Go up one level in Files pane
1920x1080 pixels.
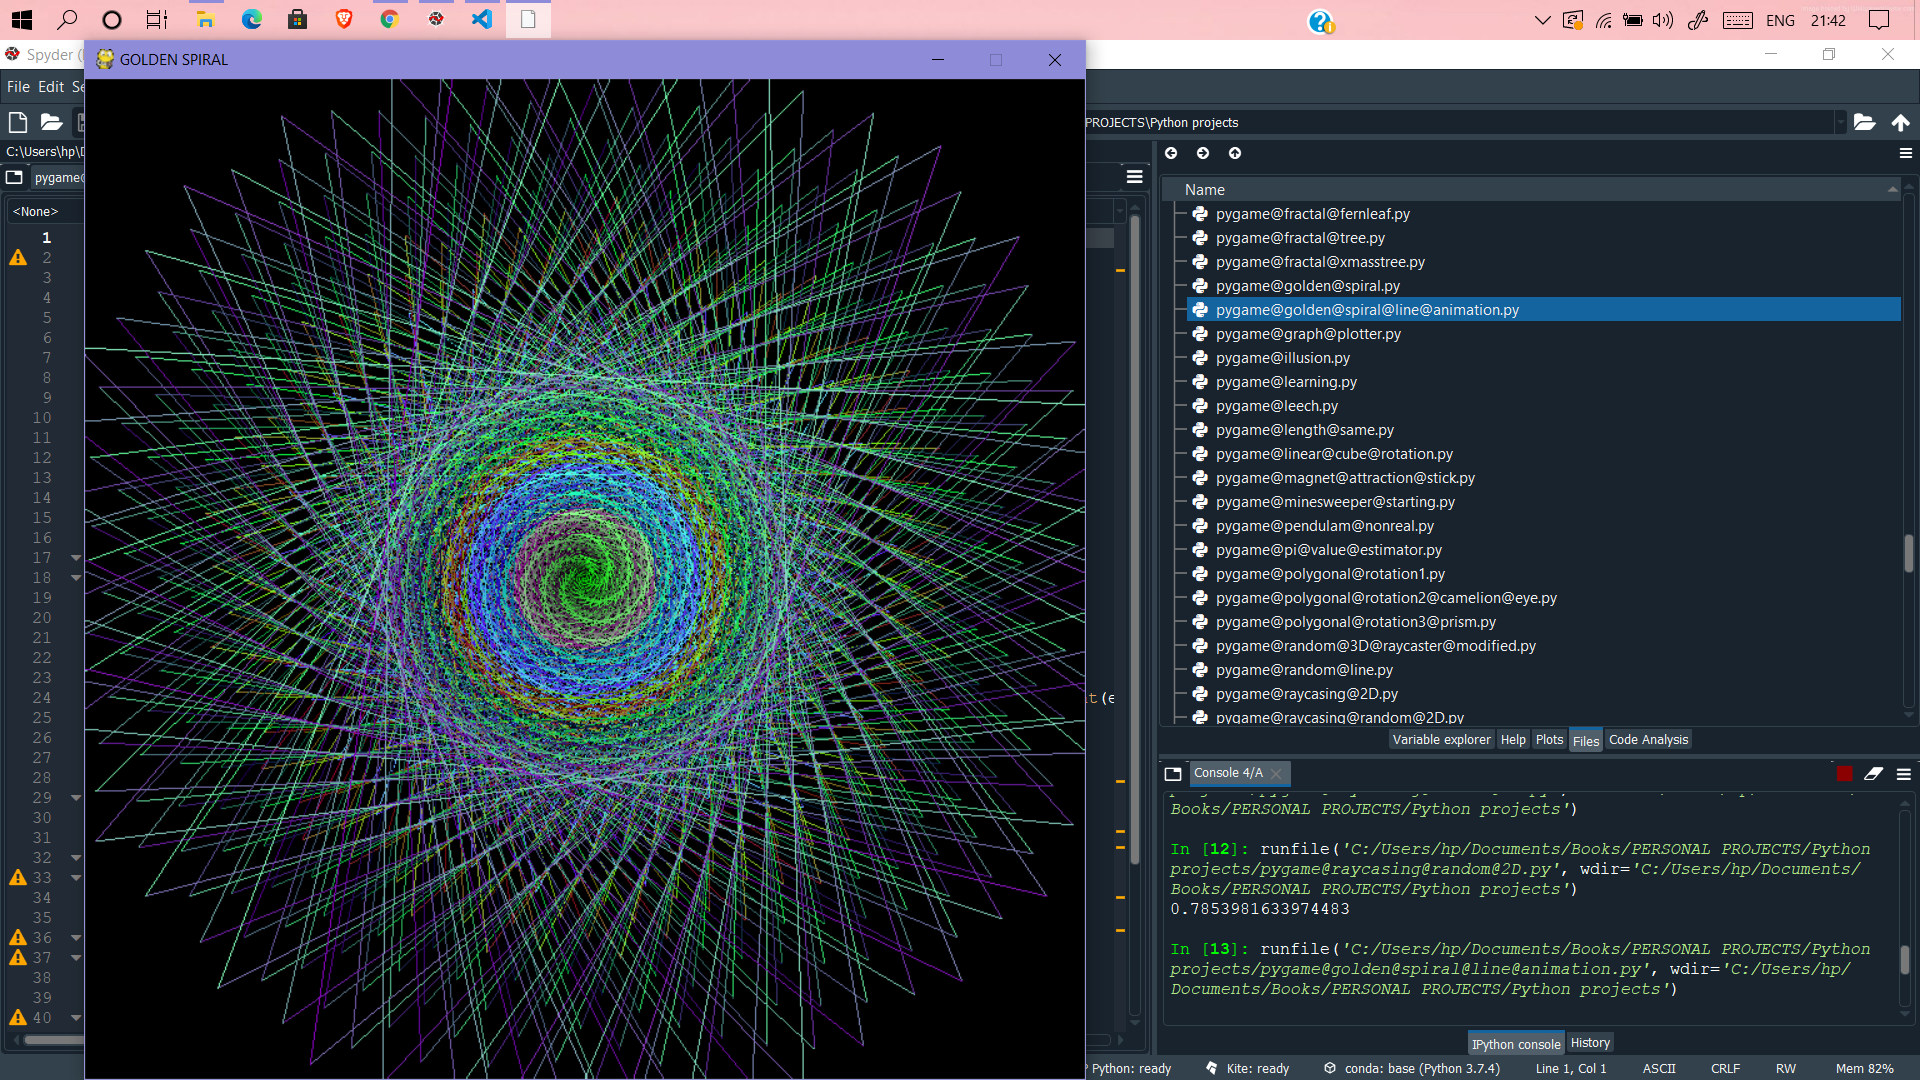[1235, 153]
